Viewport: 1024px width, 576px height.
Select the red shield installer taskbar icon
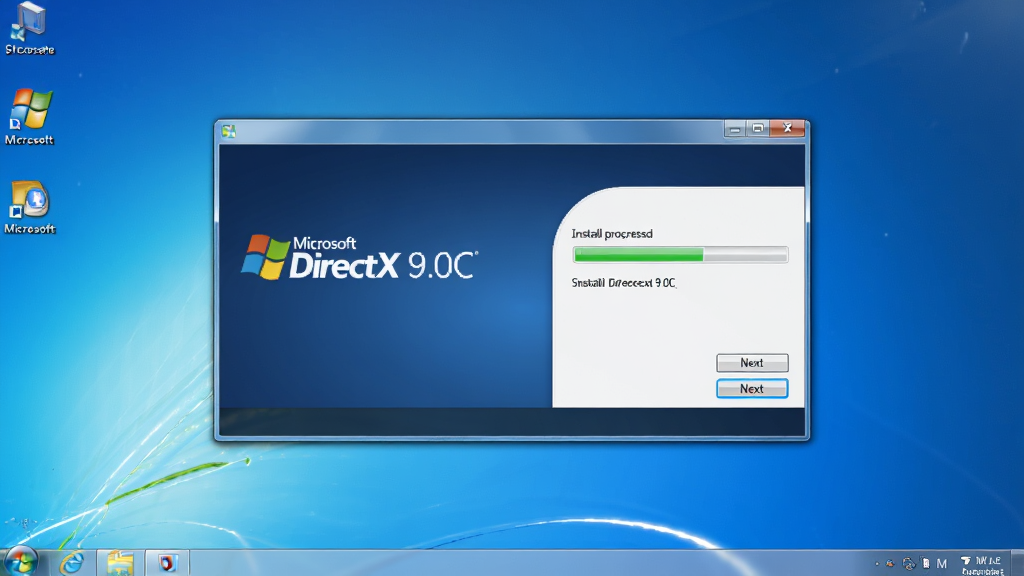click(167, 563)
